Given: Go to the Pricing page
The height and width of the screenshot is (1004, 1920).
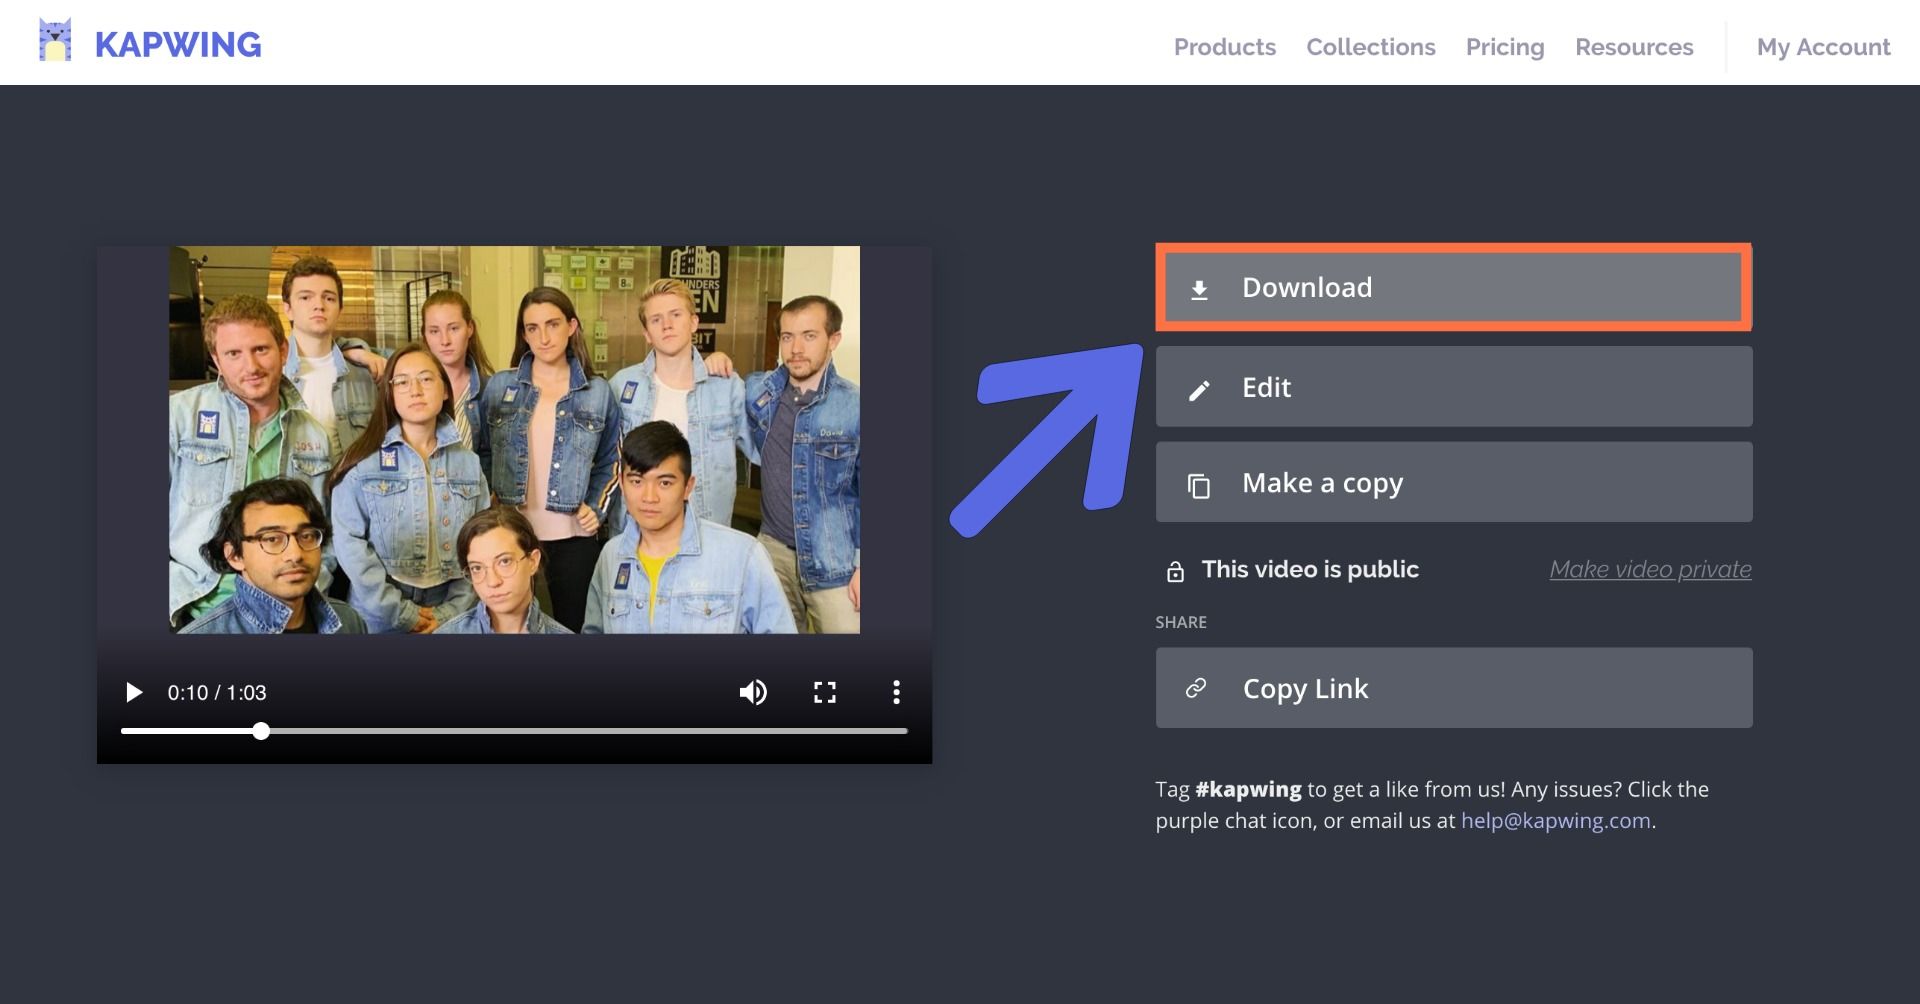Looking at the screenshot, I should pyautogui.click(x=1504, y=47).
